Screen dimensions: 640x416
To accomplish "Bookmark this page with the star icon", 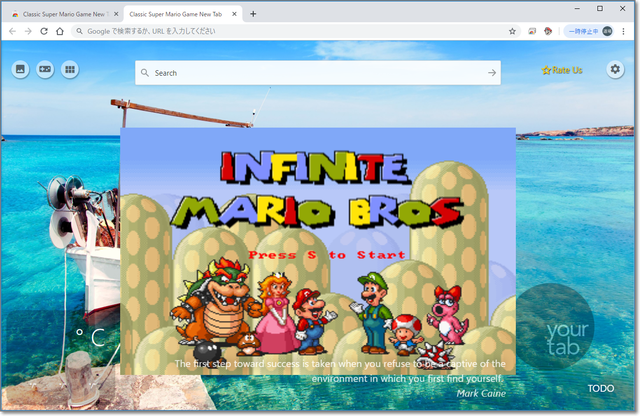I will pos(512,31).
